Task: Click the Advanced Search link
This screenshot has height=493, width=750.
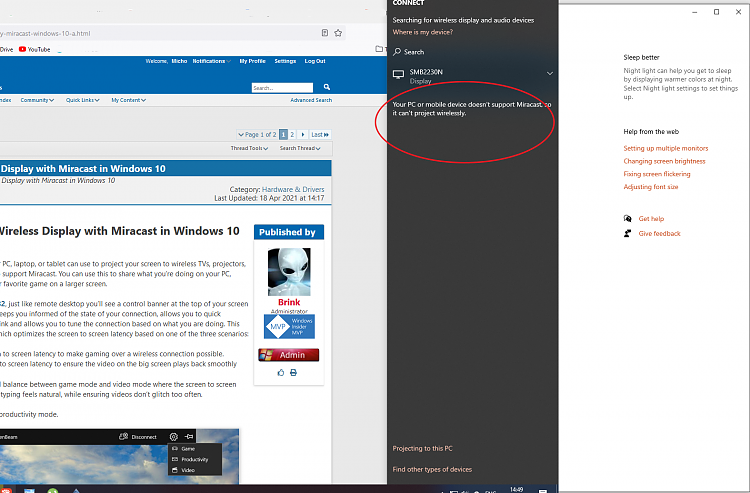Action: pos(311,100)
